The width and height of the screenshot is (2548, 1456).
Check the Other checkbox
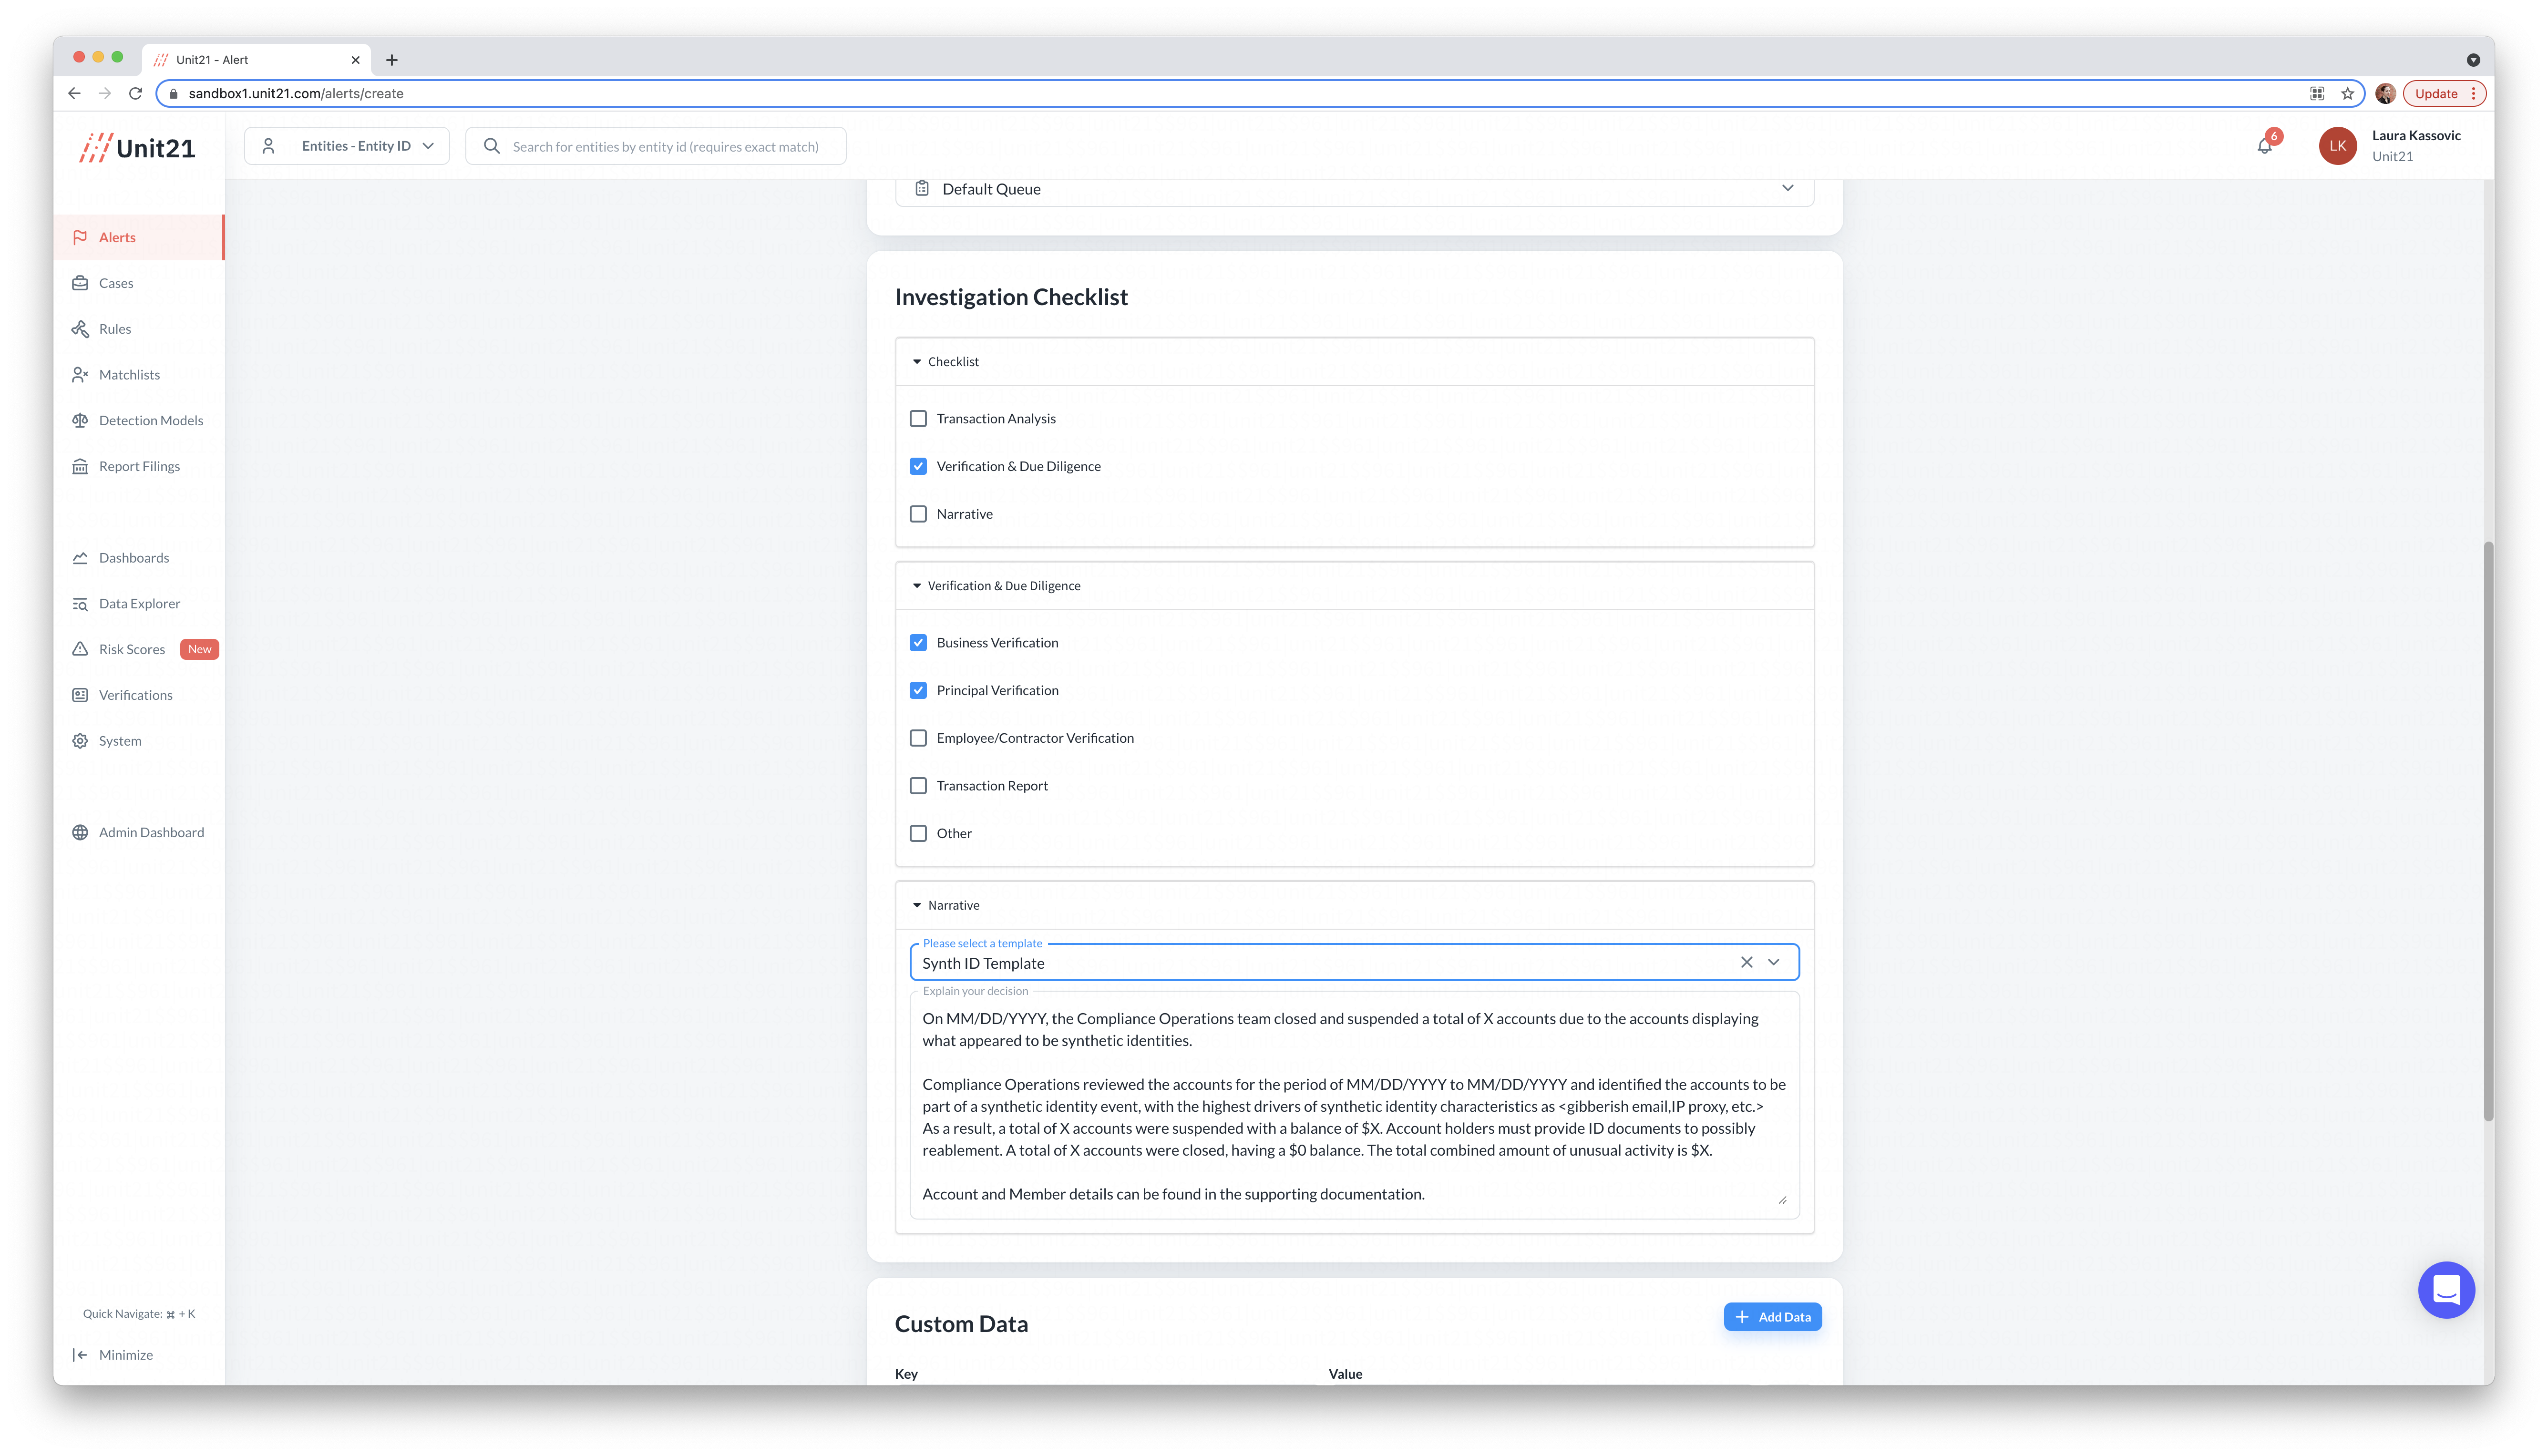coord(918,833)
